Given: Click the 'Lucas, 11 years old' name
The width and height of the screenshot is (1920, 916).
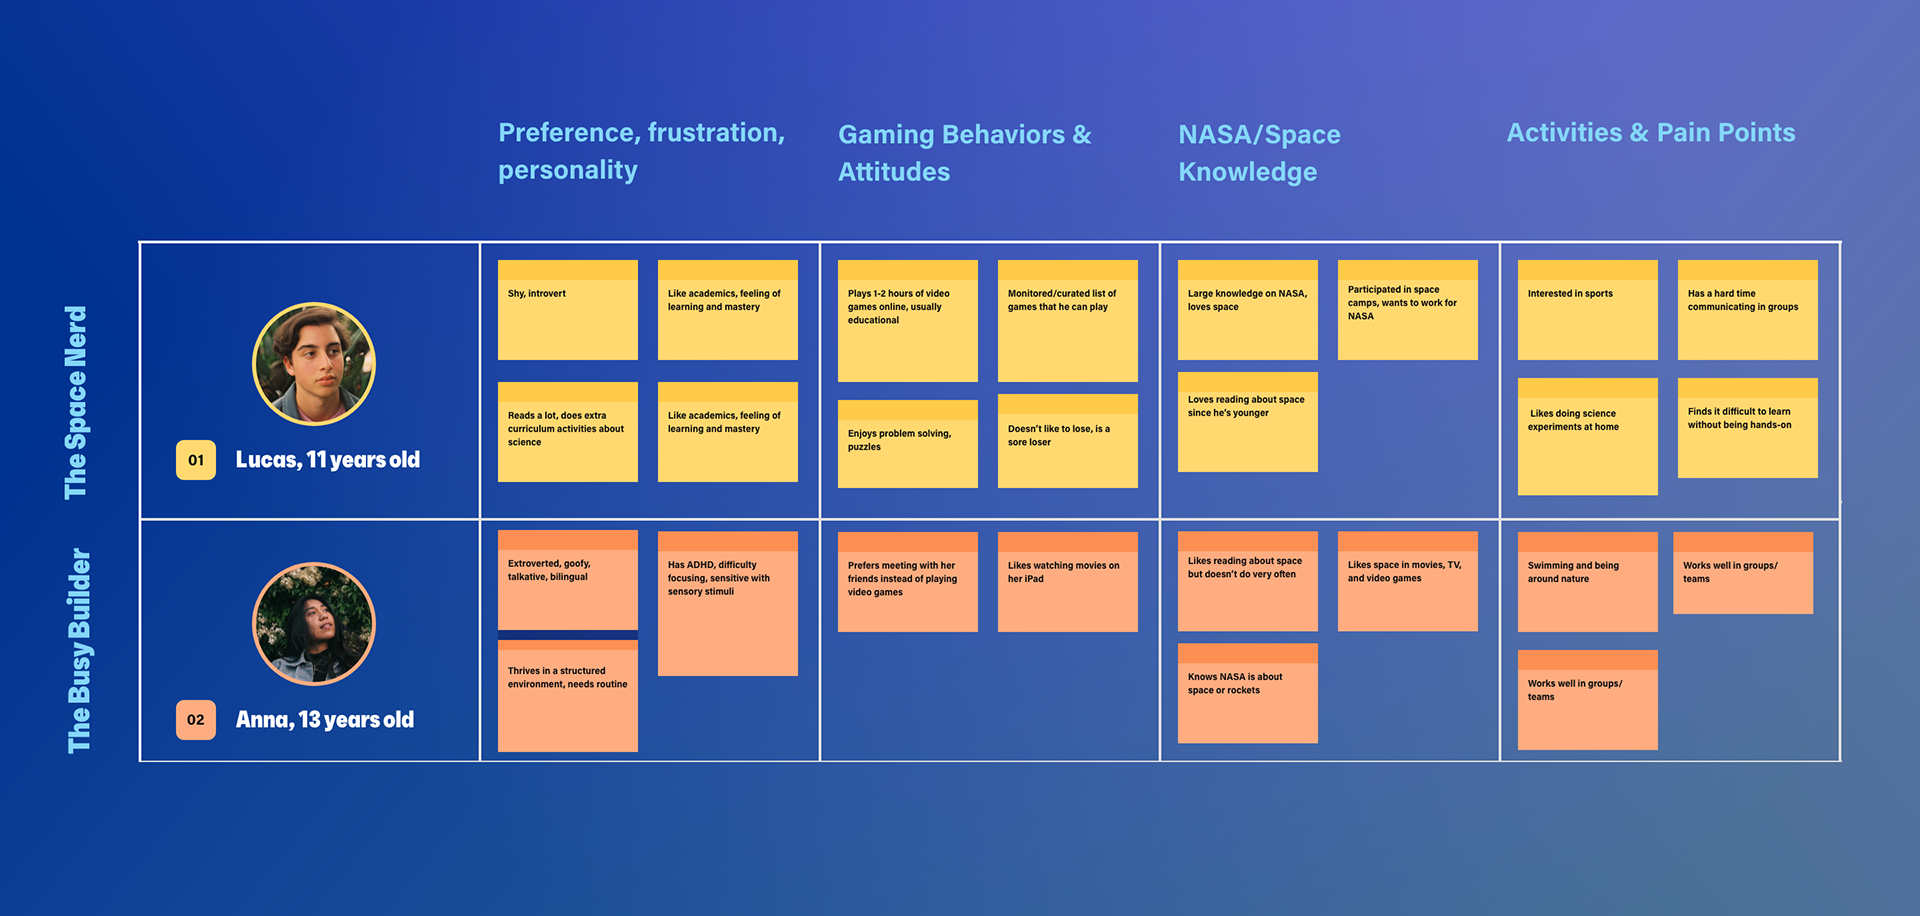Looking at the screenshot, I should tap(328, 460).
